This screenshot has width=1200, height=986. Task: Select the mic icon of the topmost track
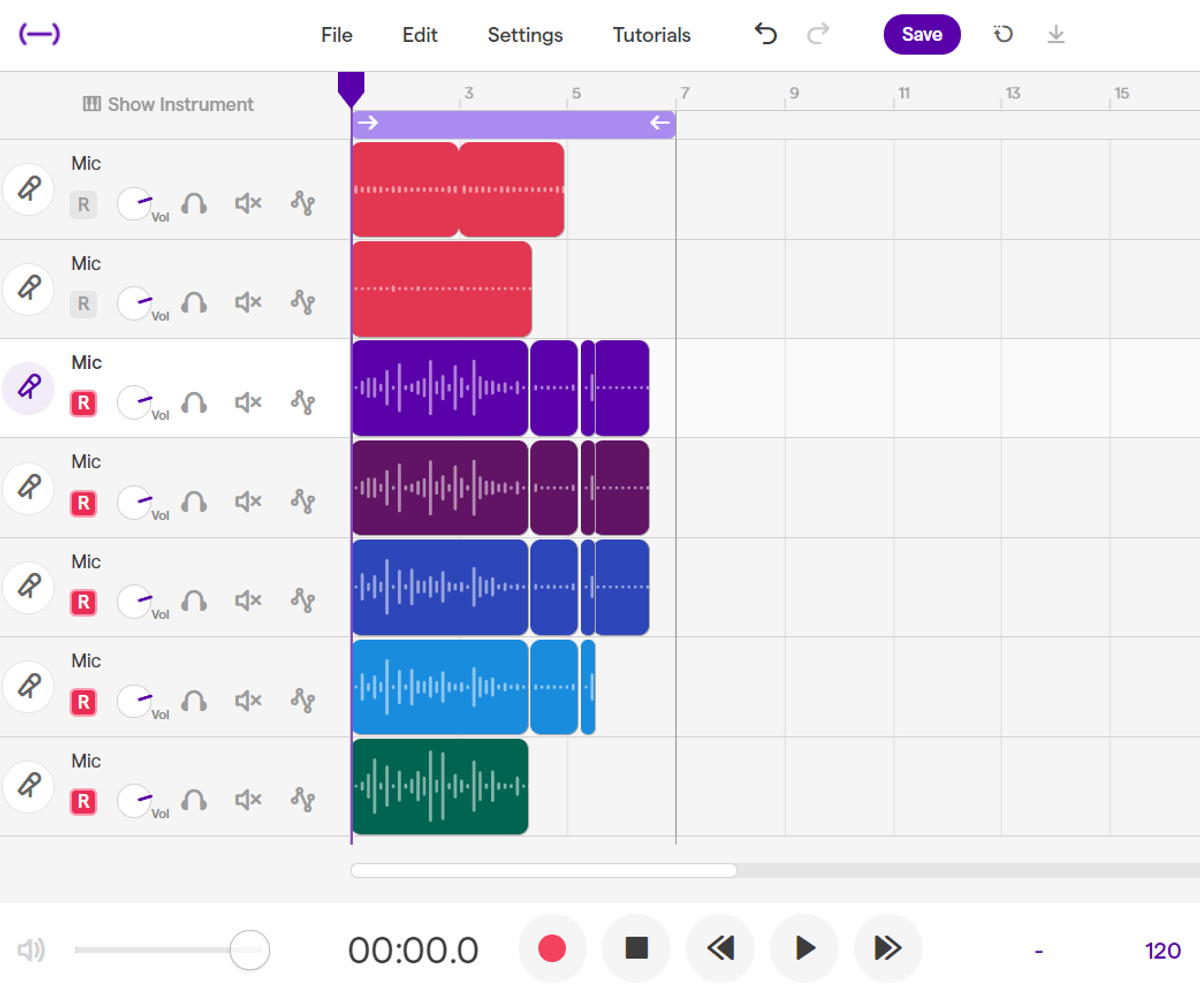pyautogui.click(x=28, y=189)
